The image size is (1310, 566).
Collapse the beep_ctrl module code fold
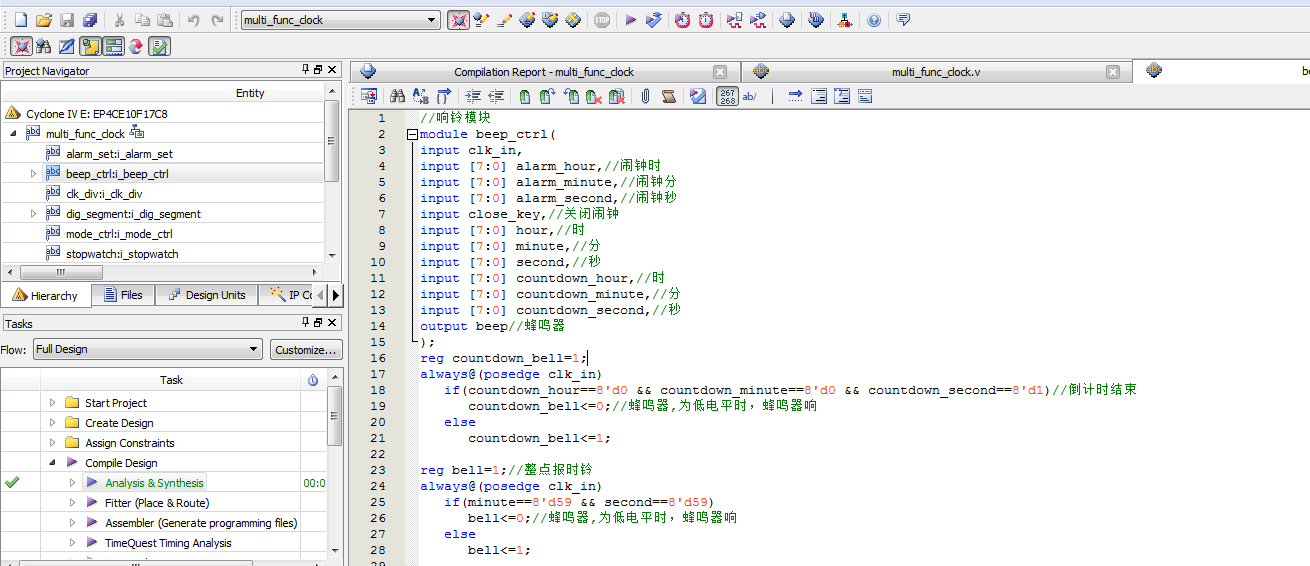411,134
